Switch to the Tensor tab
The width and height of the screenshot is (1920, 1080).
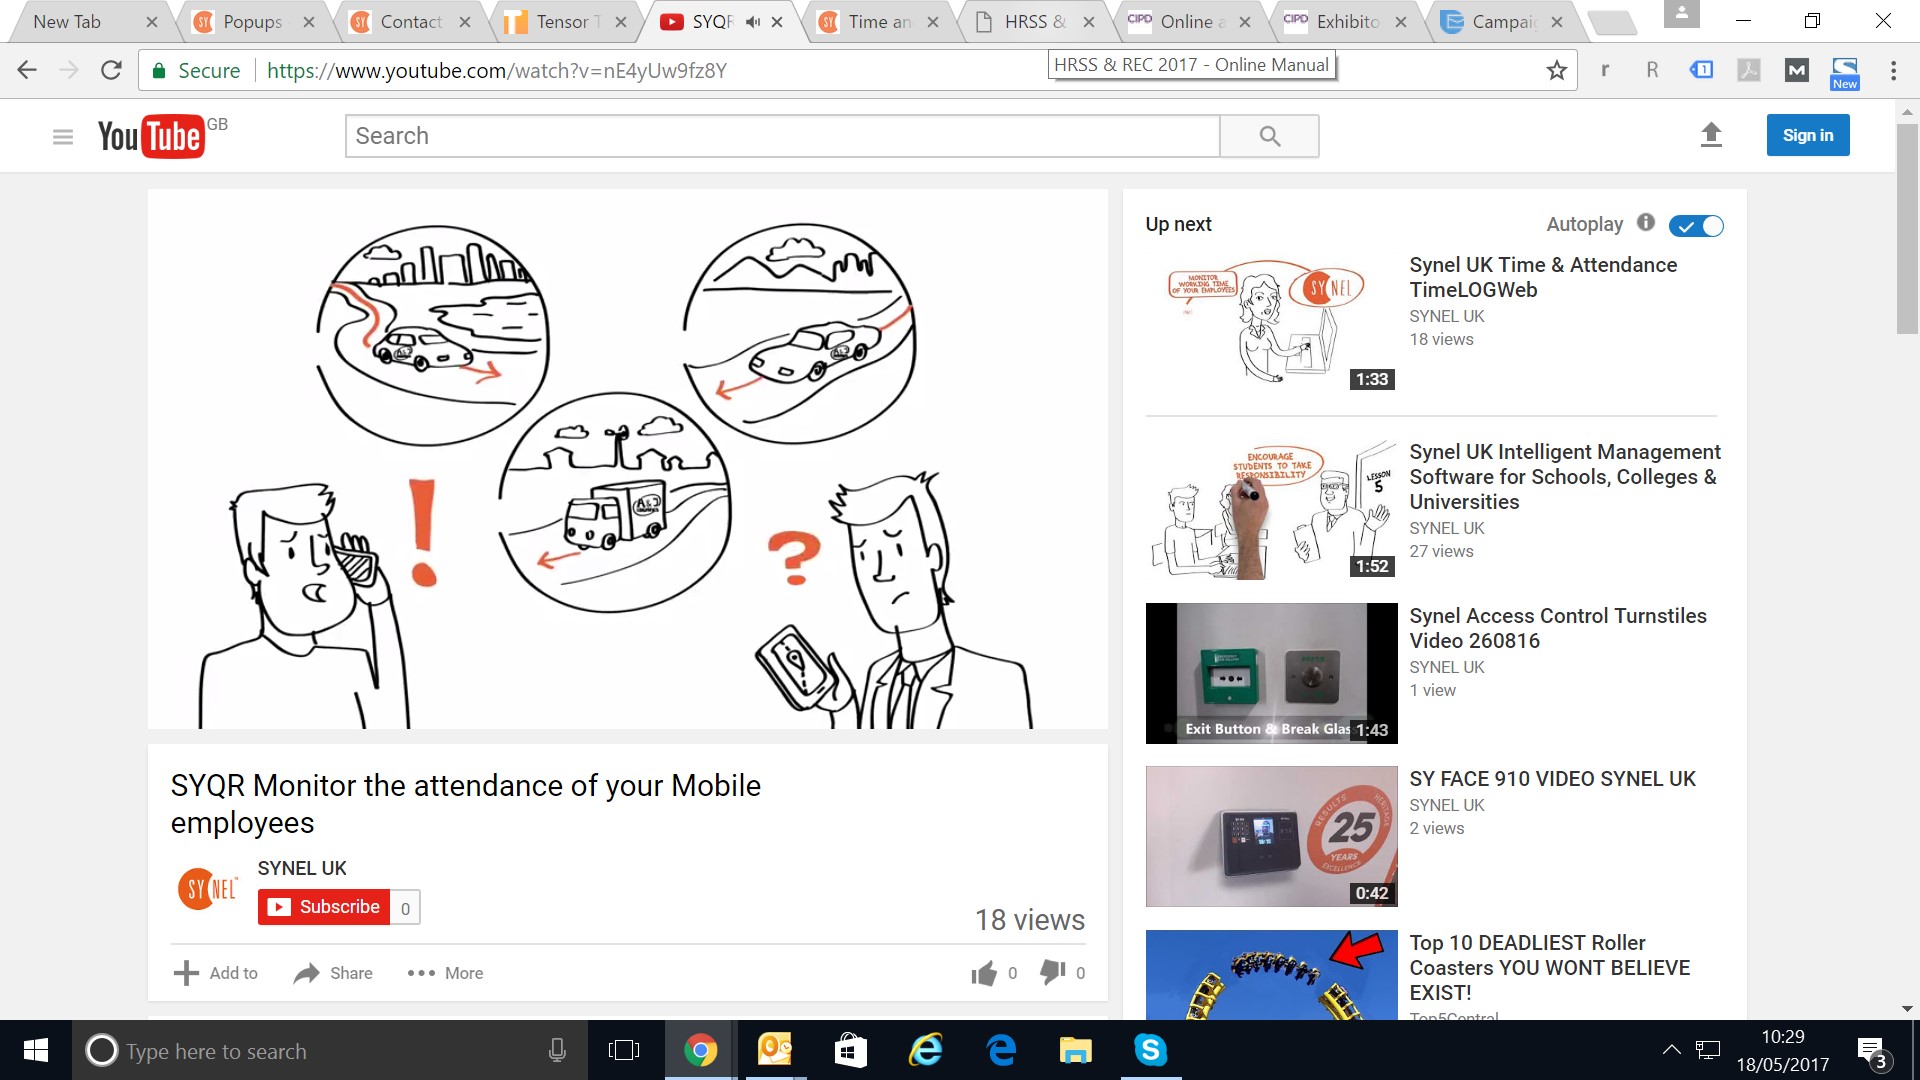(x=562, y=22)
